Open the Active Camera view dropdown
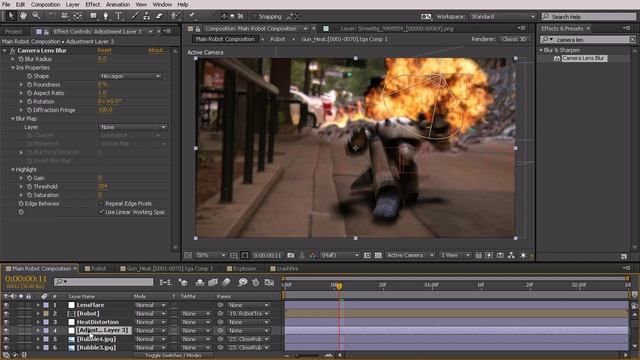The width and height of the screenshot is (640, 360). [x=410, y=256]
